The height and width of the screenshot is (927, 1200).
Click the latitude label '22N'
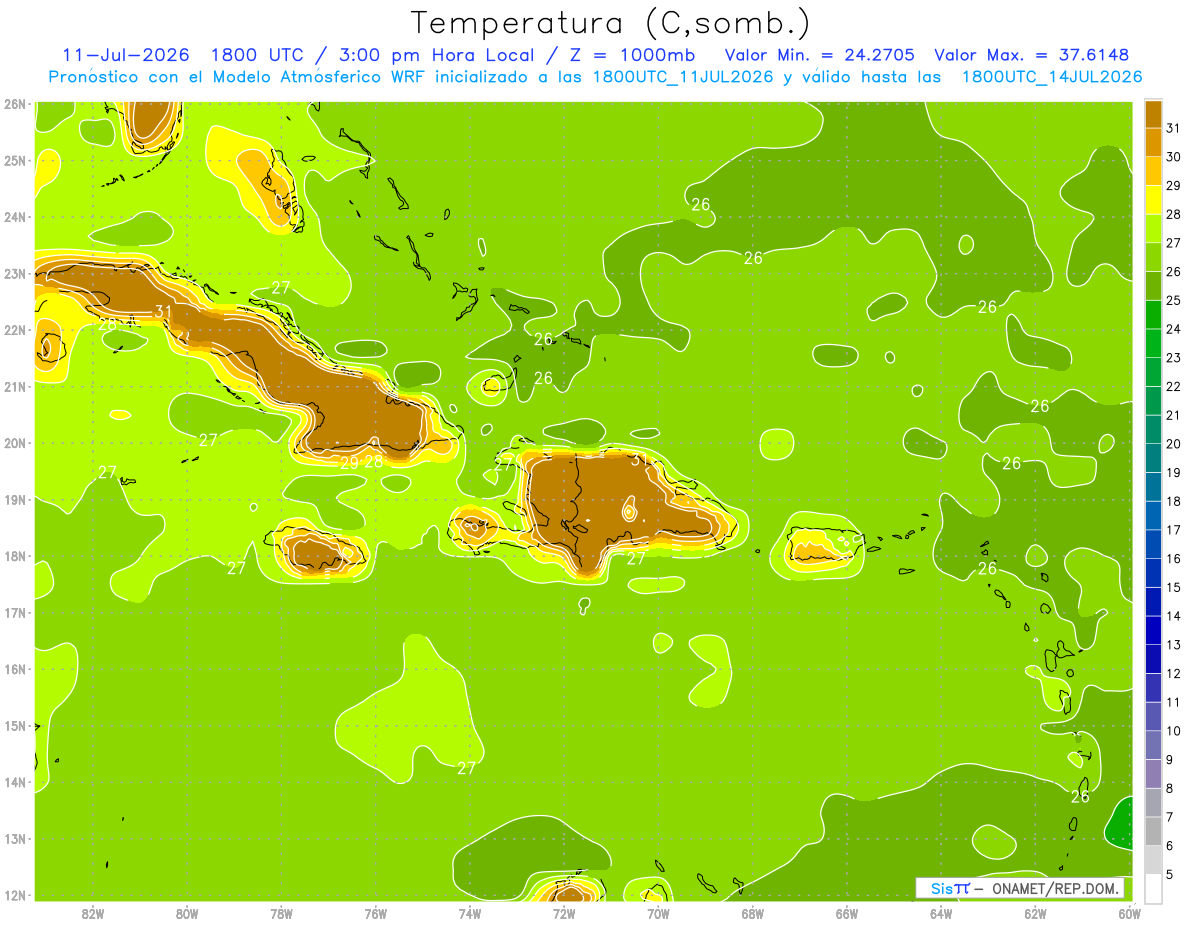(15, 330)
